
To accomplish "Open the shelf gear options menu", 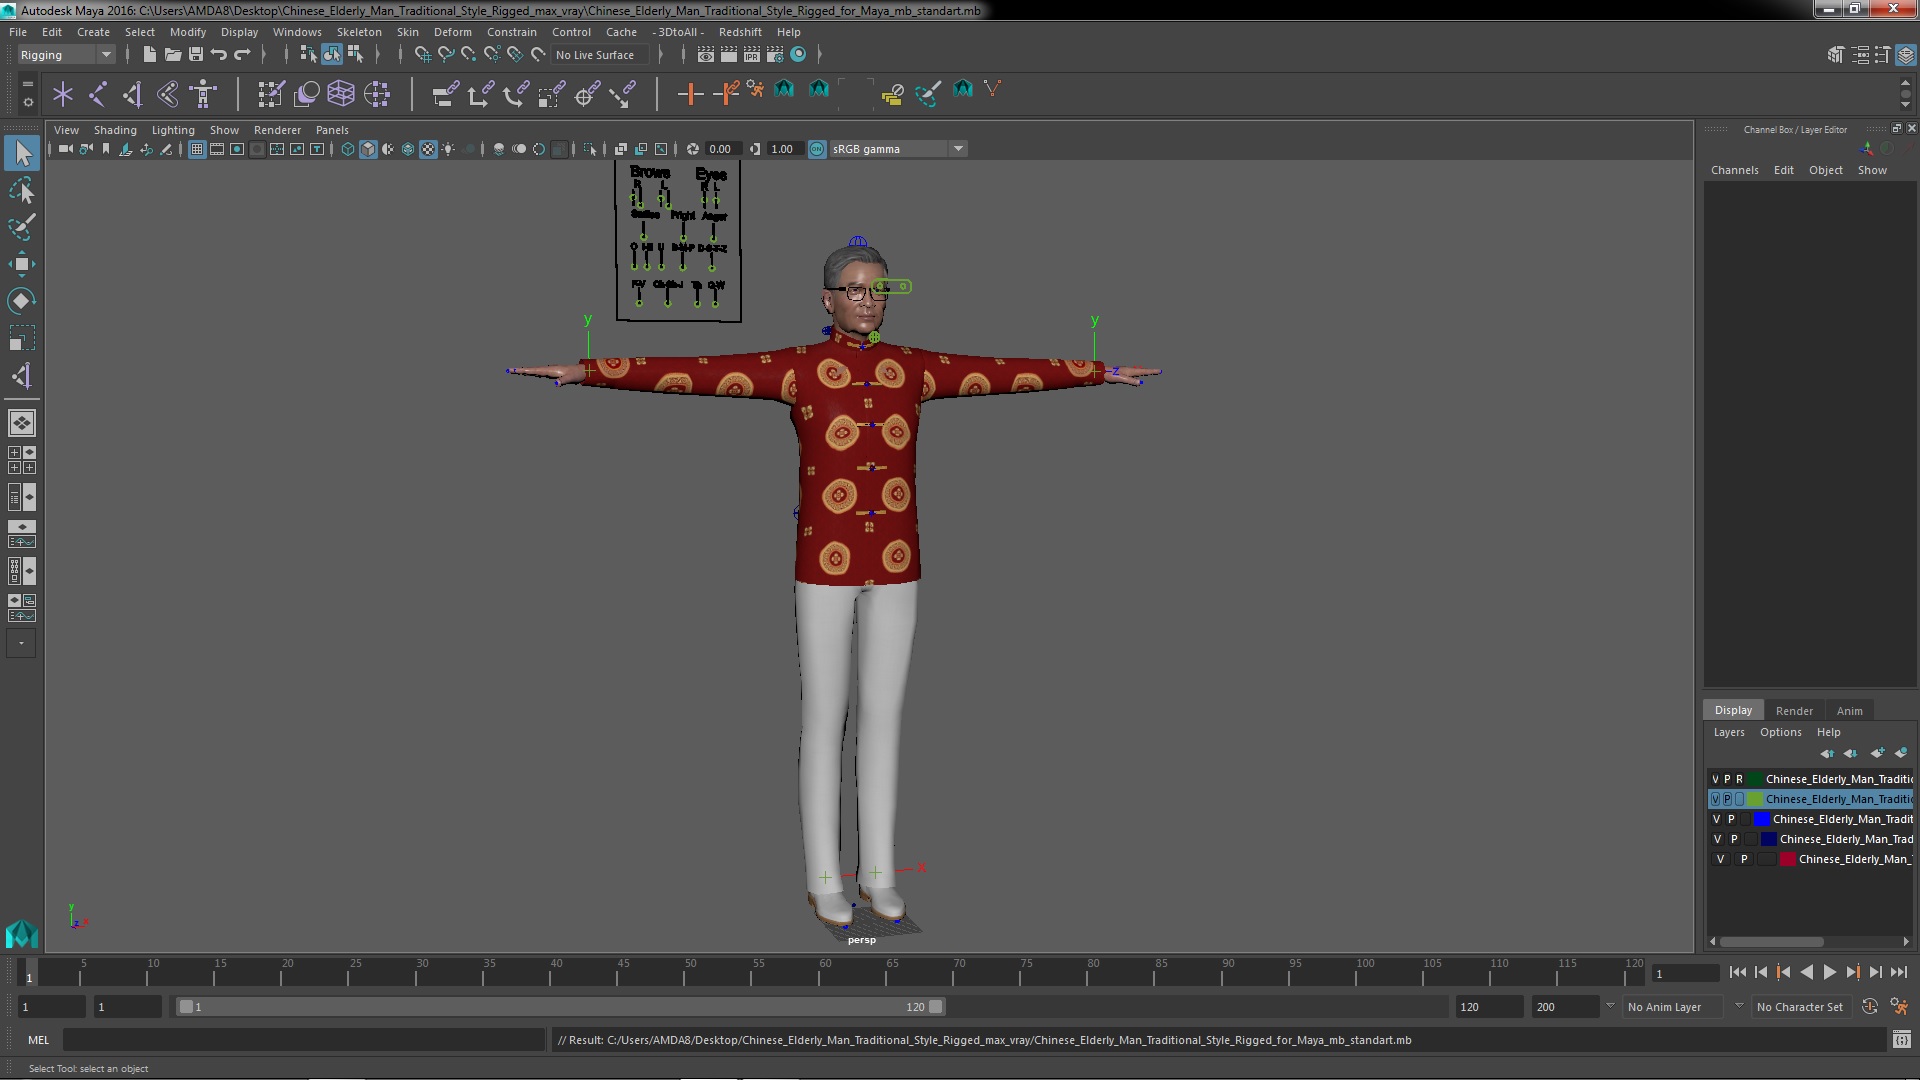I will [28, 102].
